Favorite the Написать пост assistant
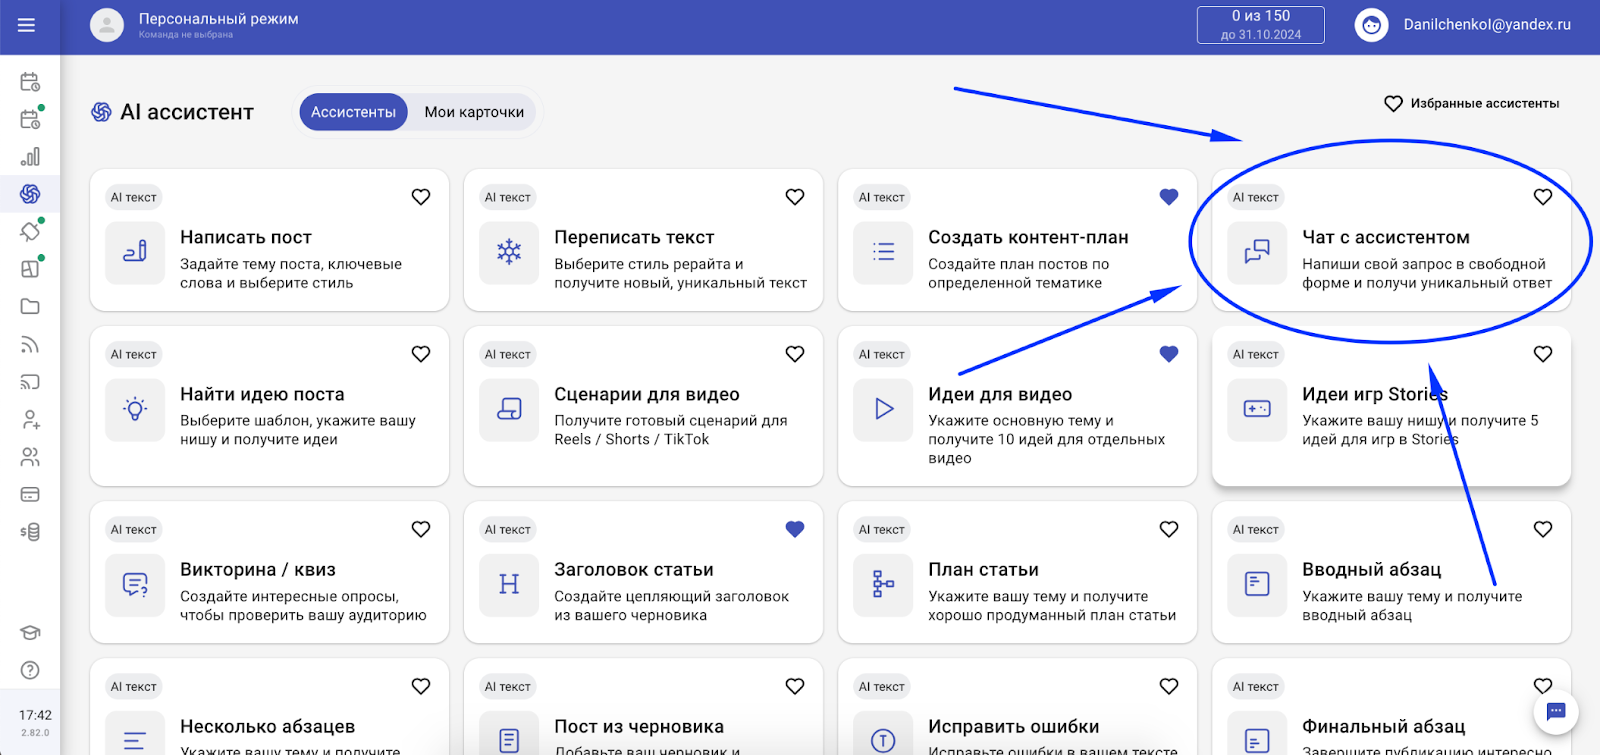Screen dimensions: 1600x755 [421, 197]
